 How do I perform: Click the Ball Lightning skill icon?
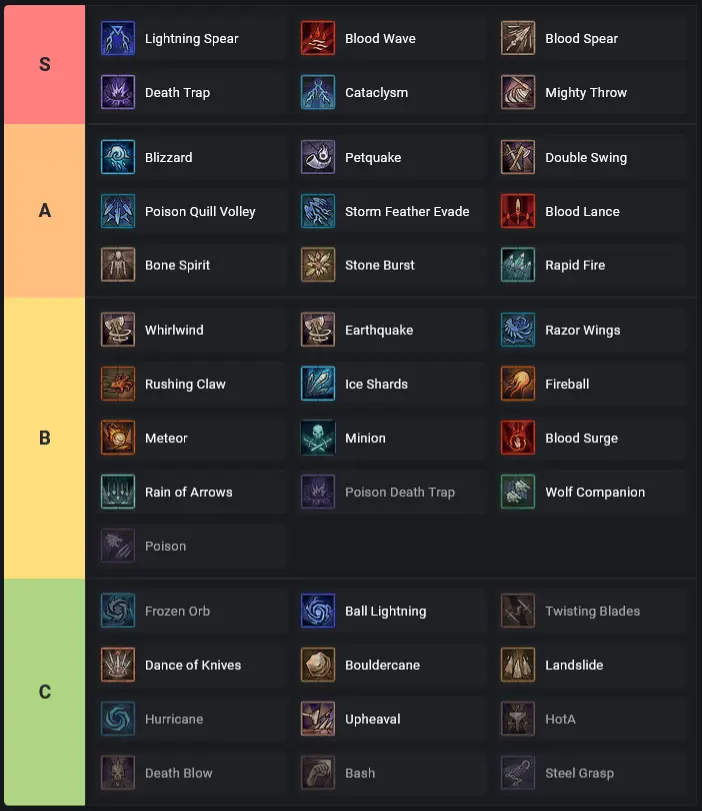coord(318,611)
